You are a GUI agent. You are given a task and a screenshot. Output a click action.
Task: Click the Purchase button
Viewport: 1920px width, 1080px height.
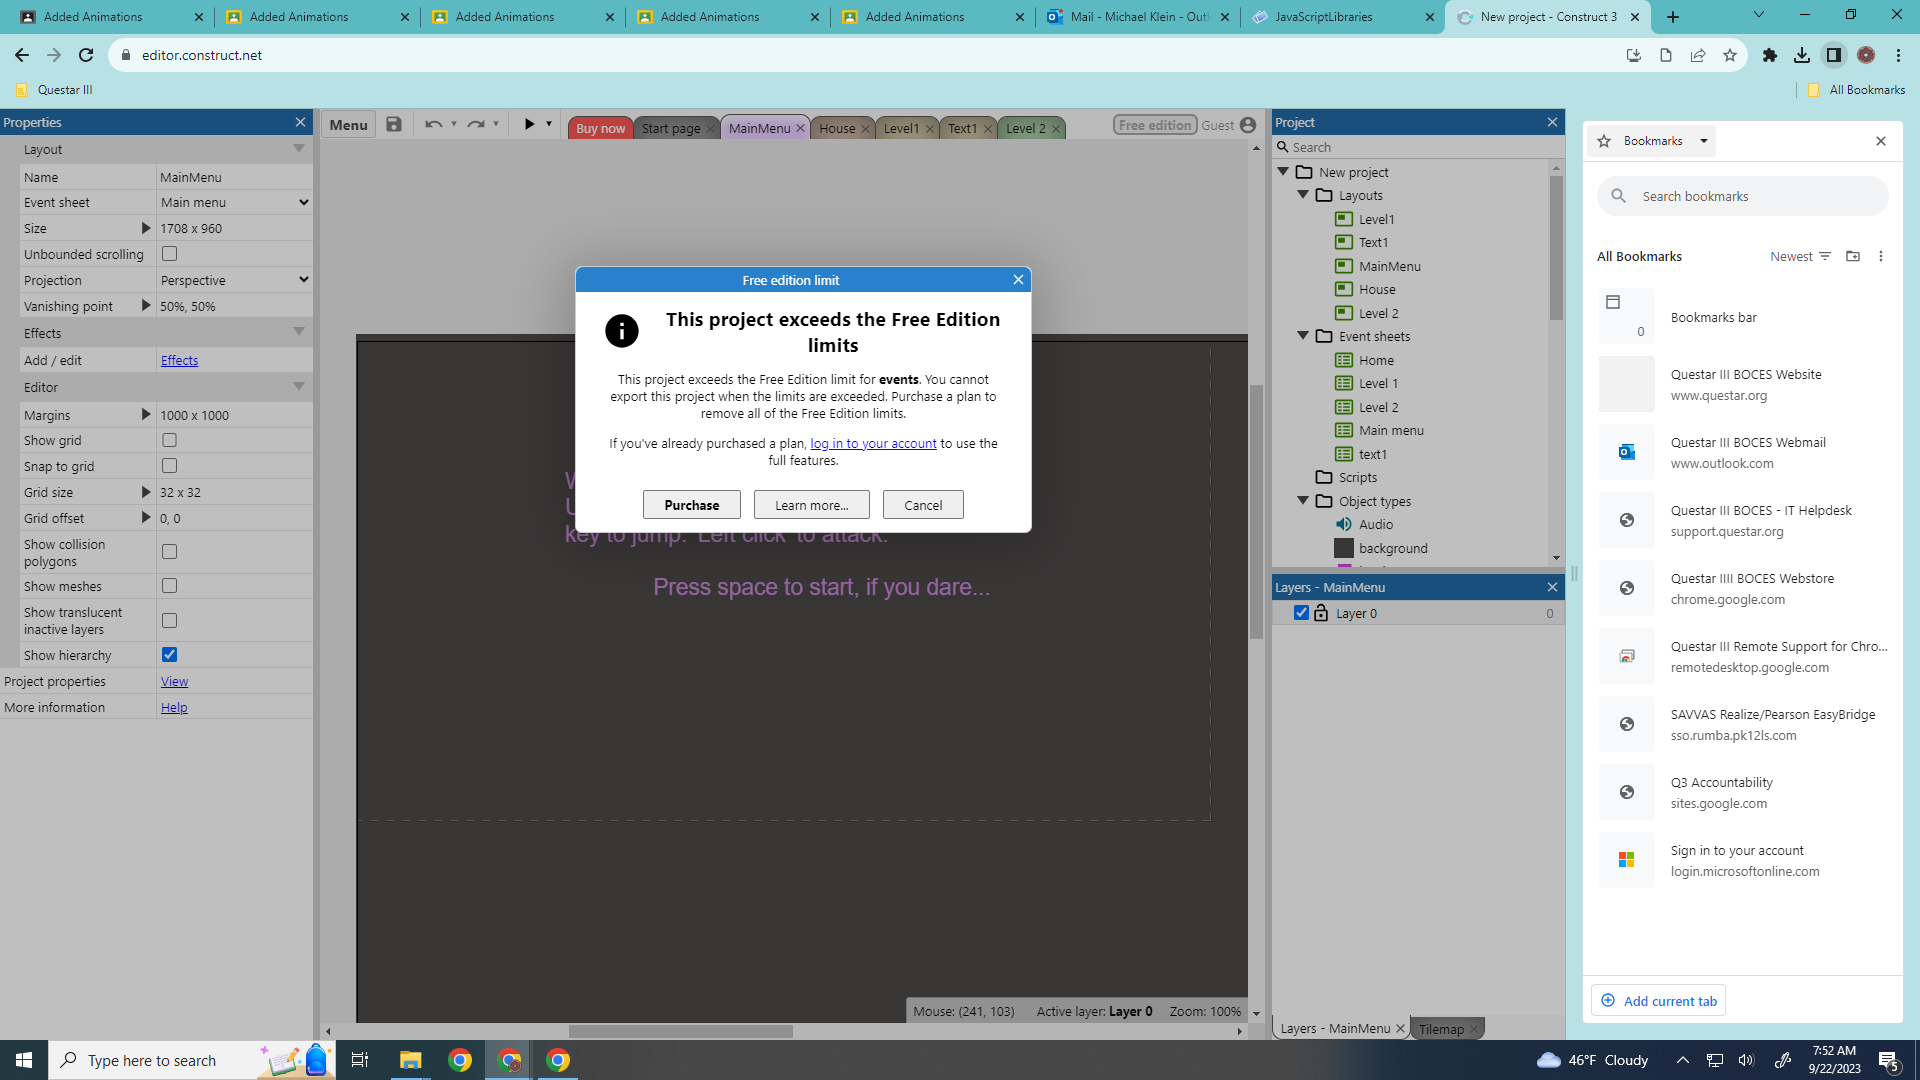tap(691, 505)
